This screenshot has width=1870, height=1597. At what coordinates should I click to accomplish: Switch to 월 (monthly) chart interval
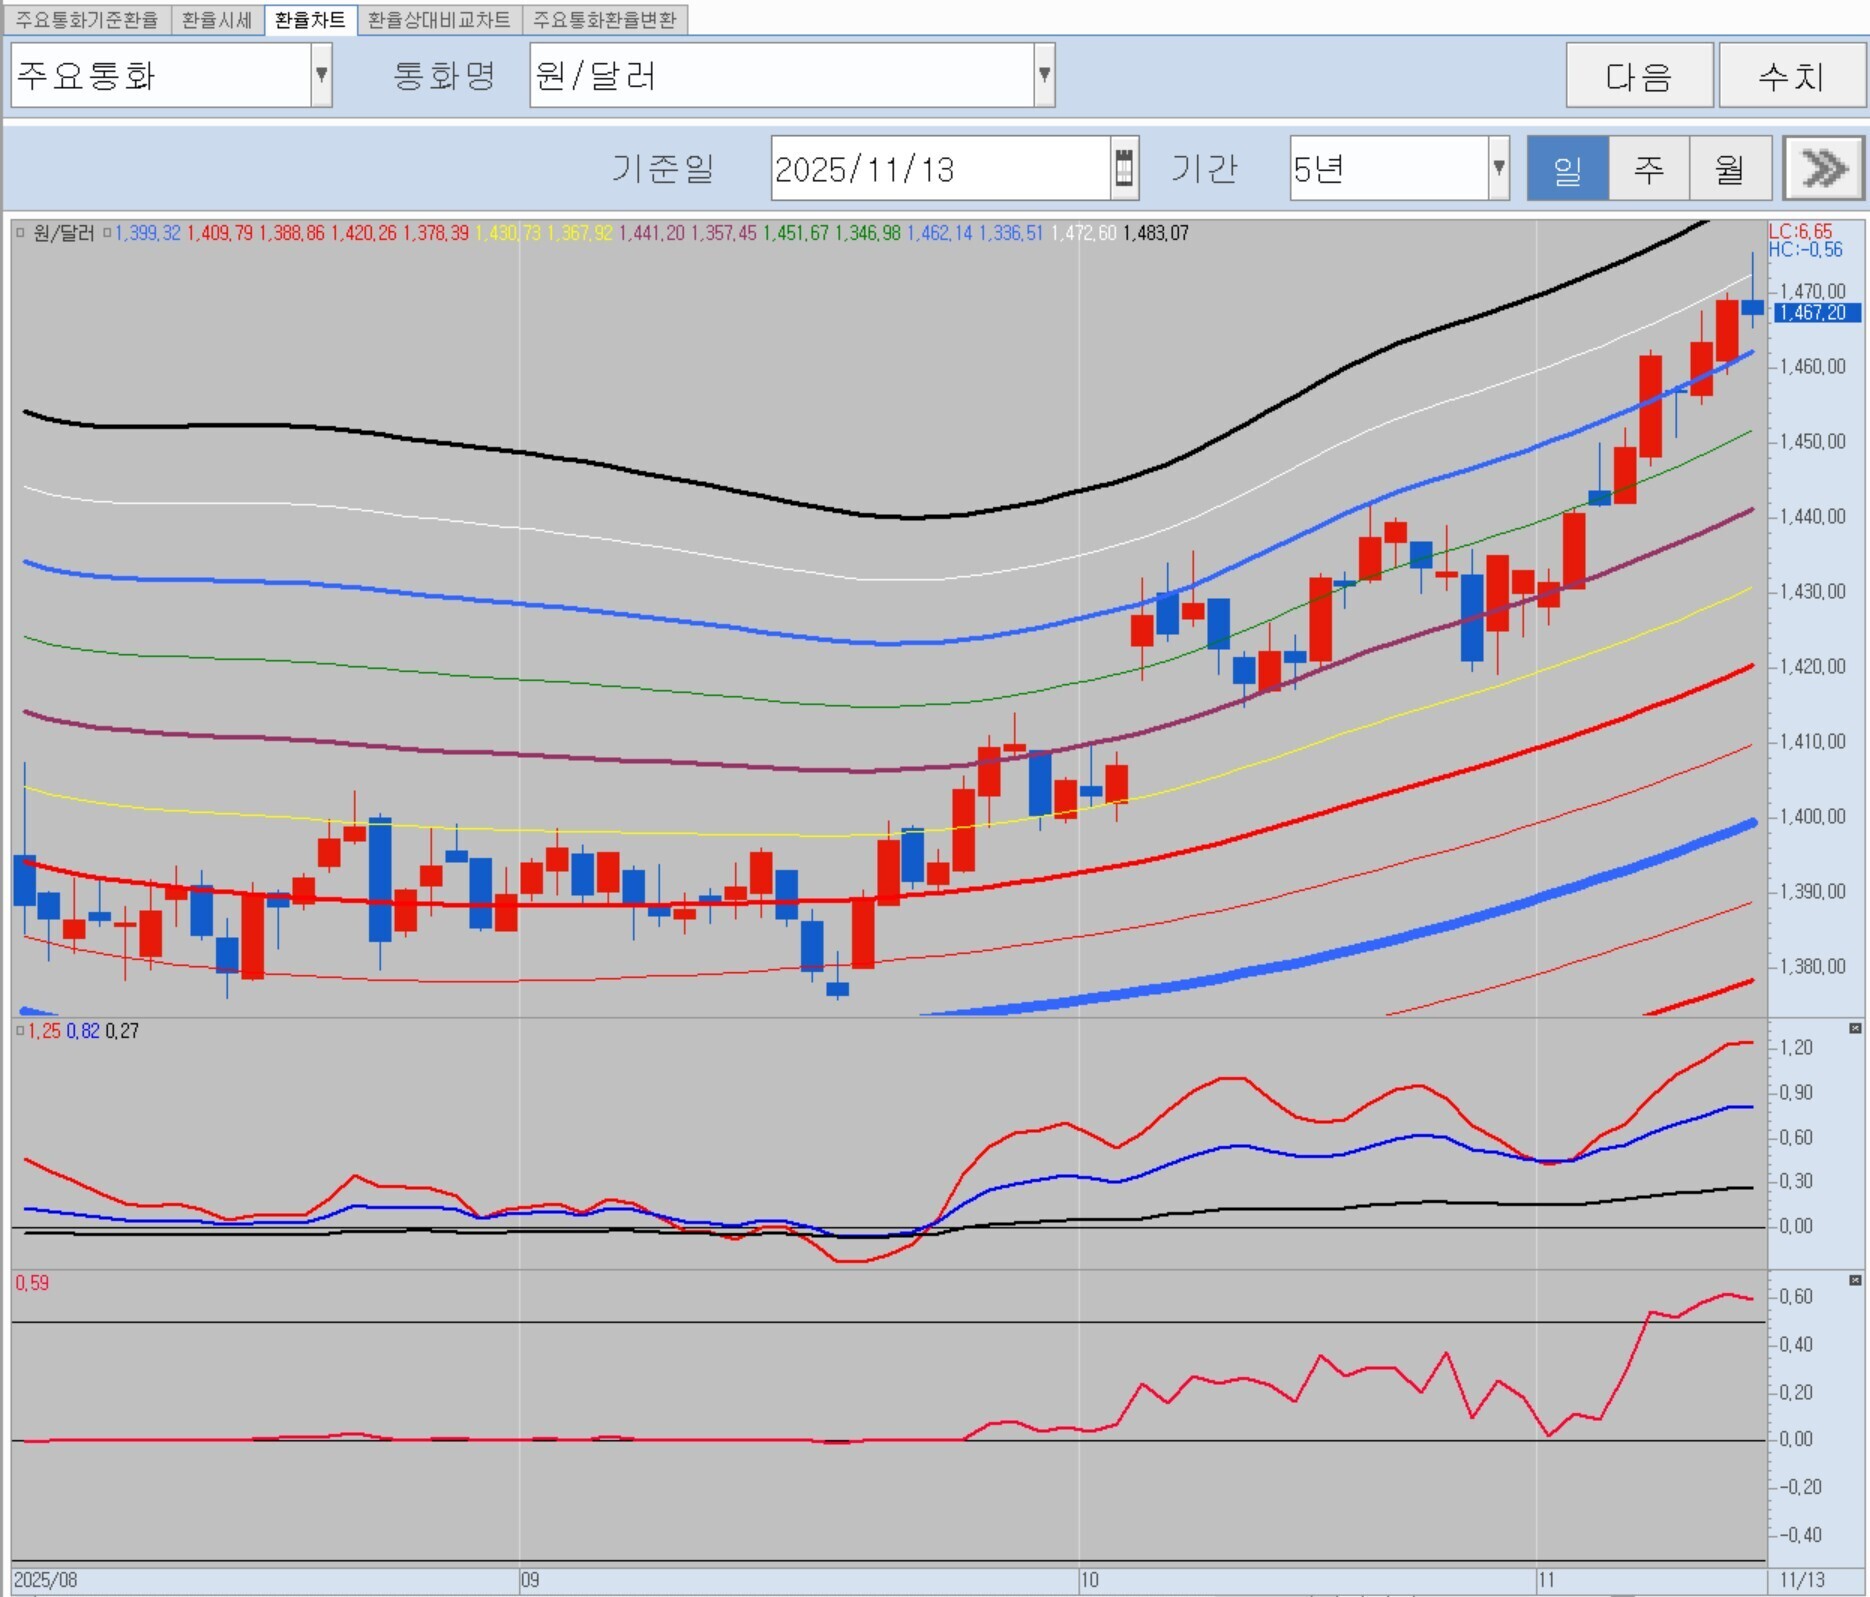pyautogui.click(x=1730, y=168)
